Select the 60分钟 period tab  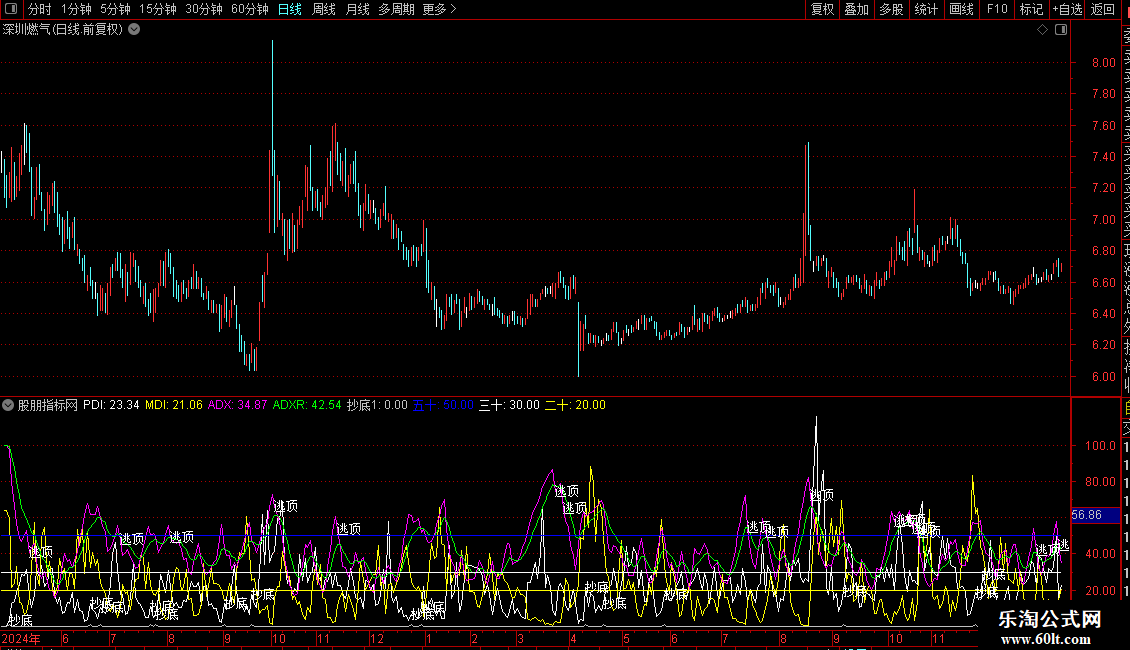[x=250, y=9]
